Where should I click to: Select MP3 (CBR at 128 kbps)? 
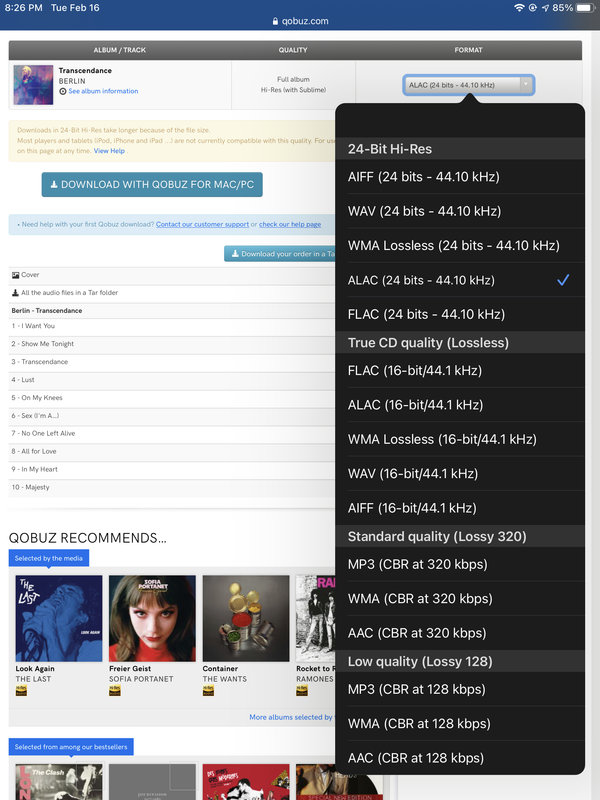[460, 689]
